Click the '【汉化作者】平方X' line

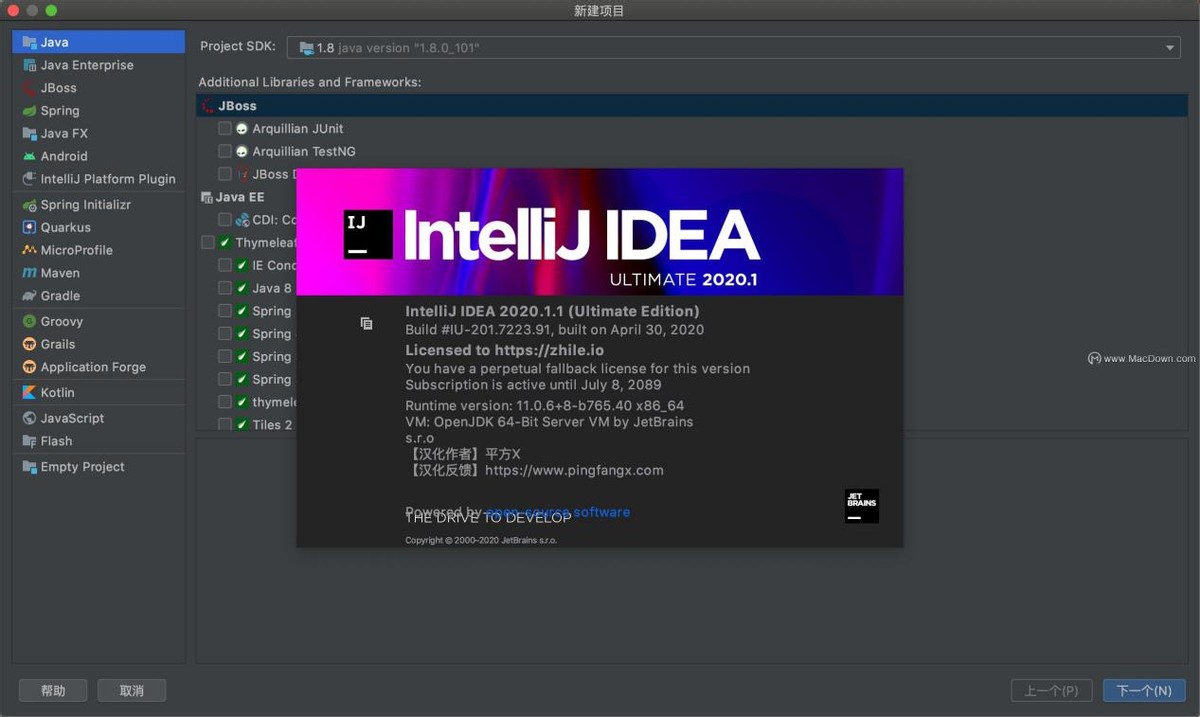pos(465,454)
